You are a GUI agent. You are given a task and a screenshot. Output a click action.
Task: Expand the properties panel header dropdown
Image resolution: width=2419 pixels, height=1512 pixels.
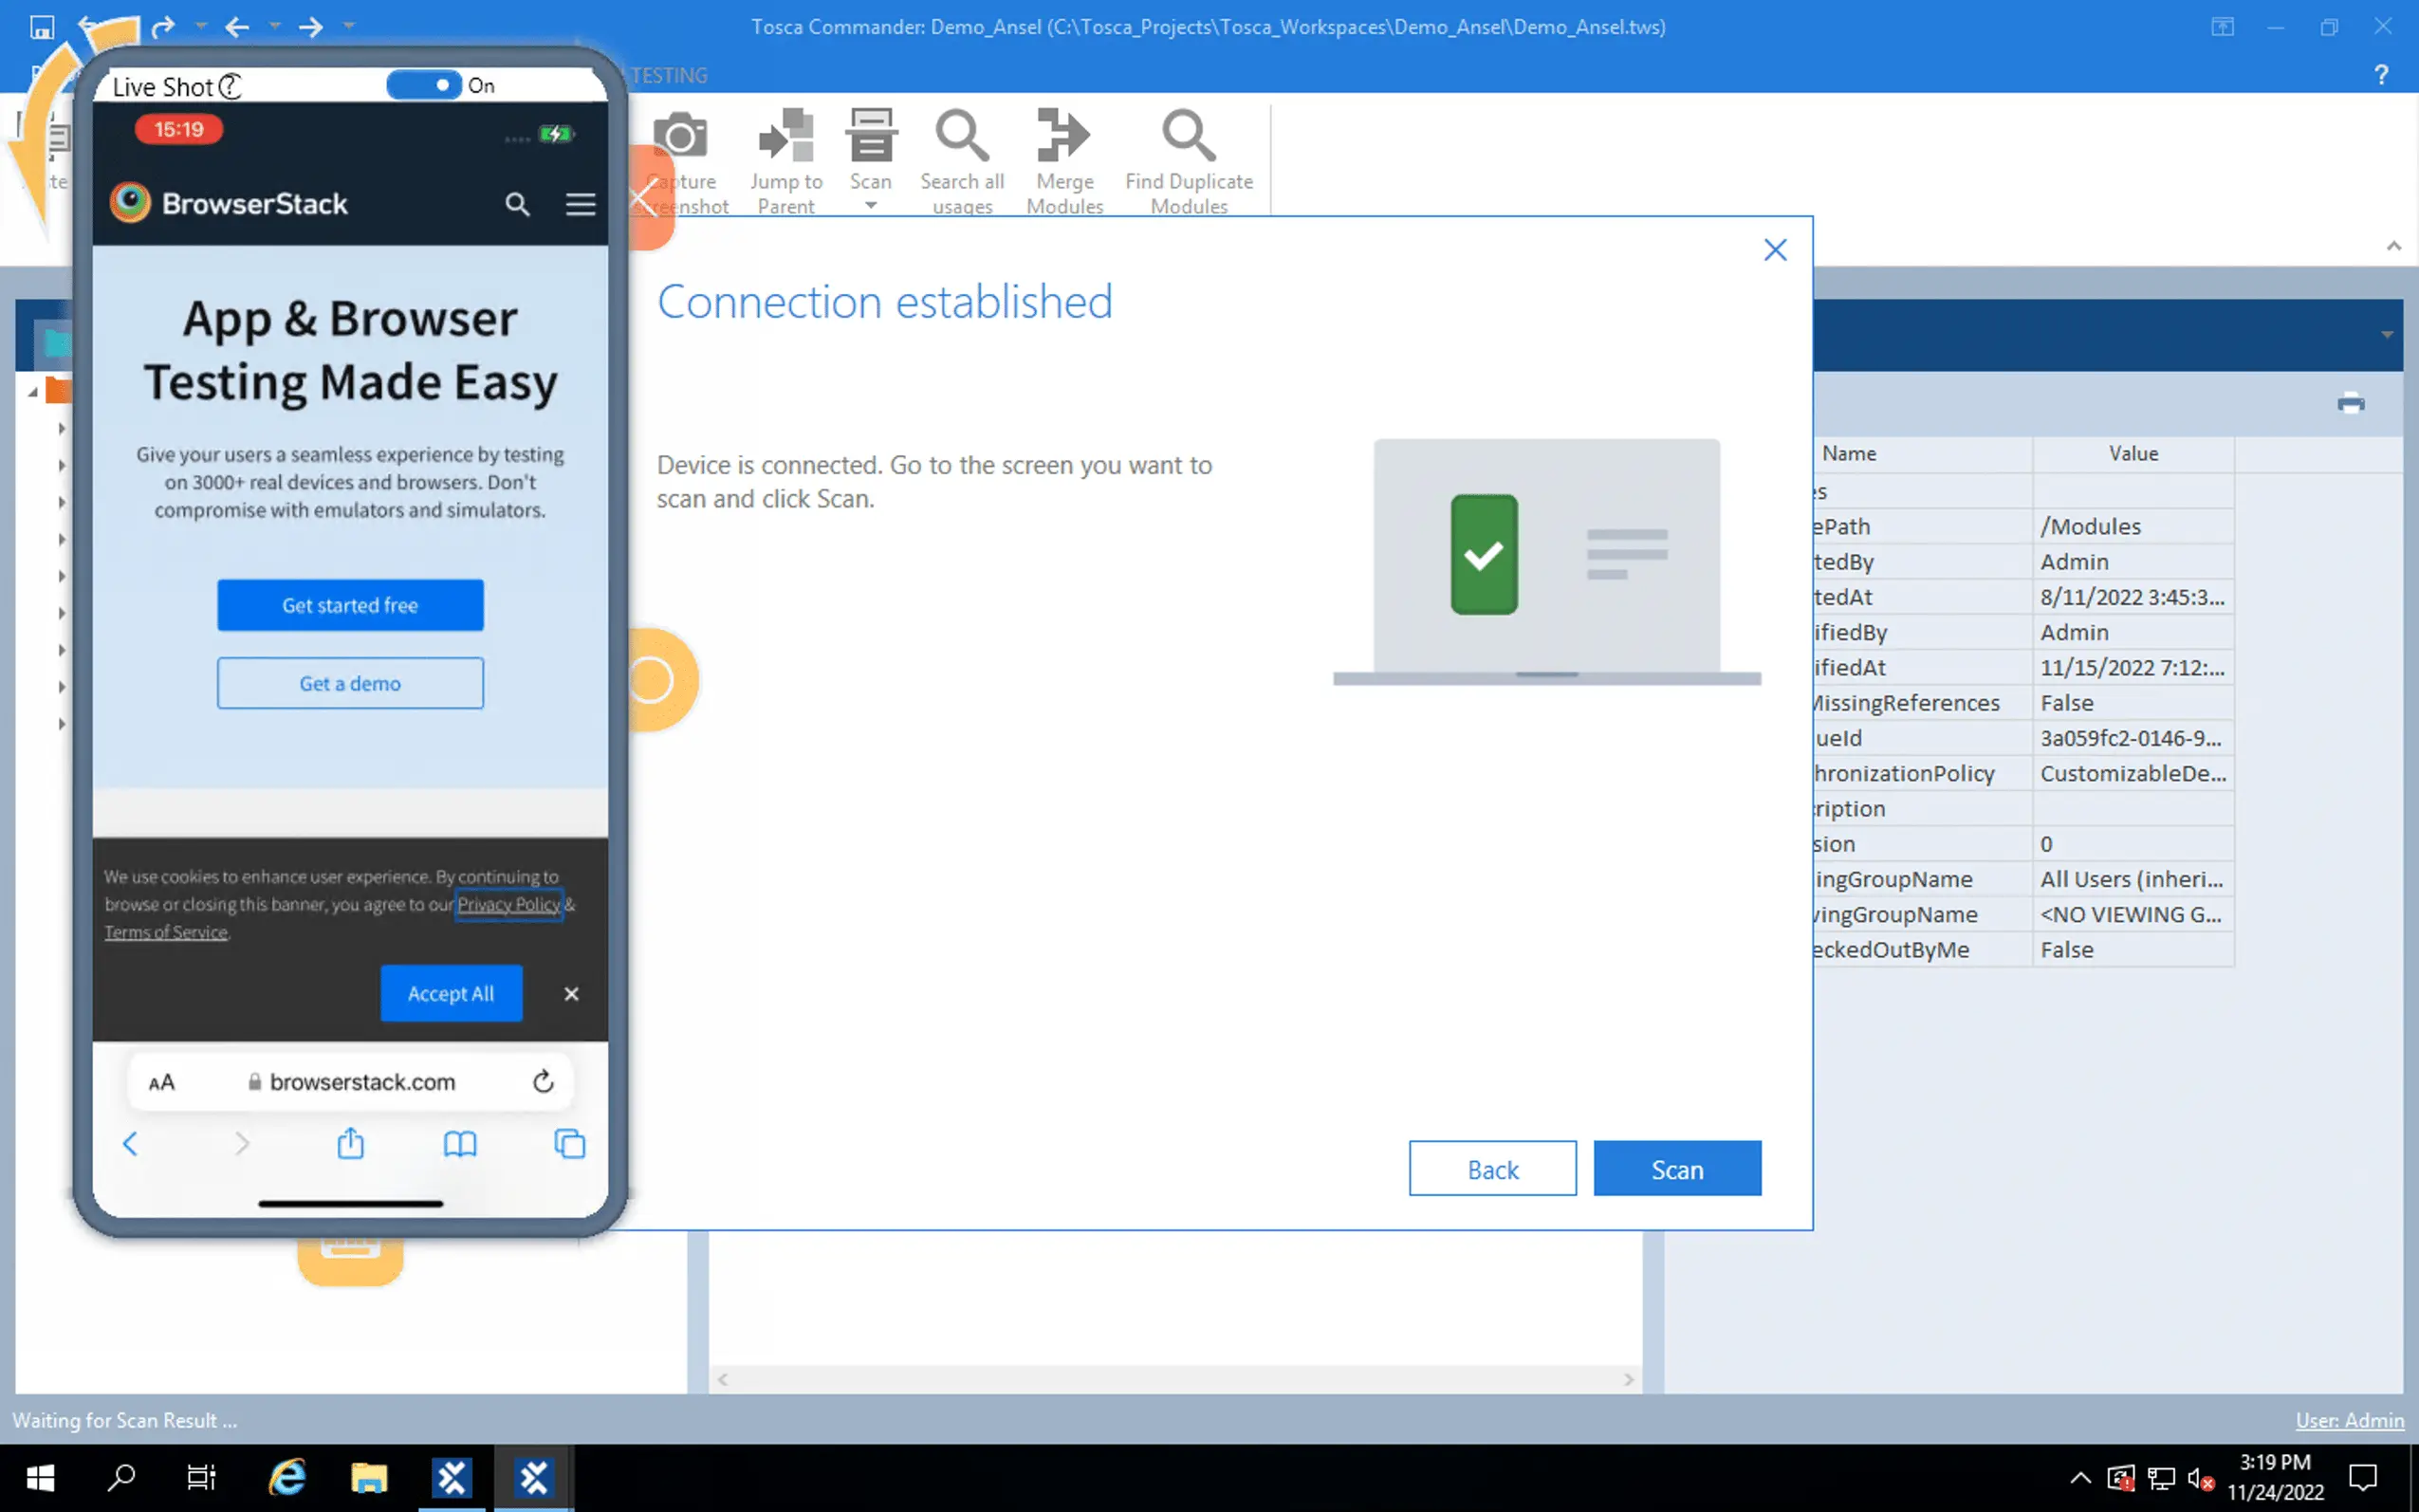point(2386,335)
